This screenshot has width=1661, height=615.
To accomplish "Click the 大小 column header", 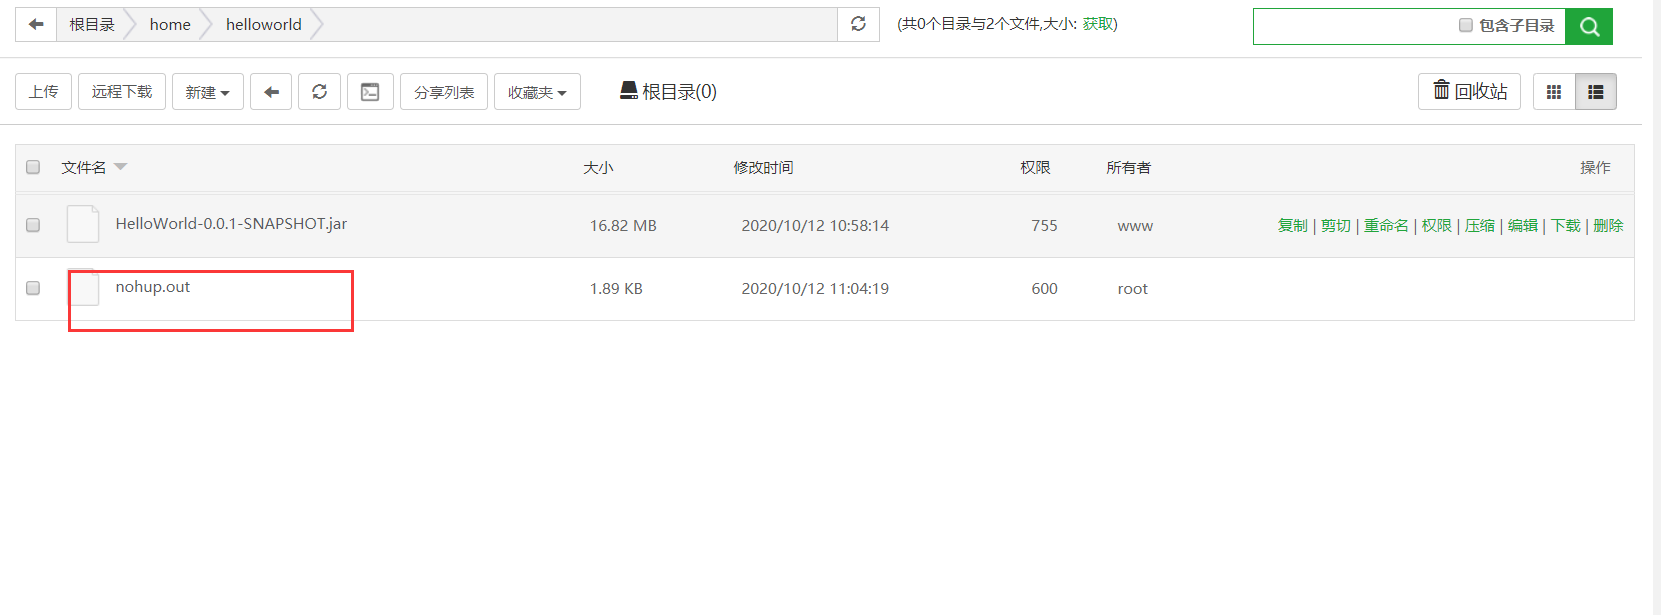I will (598, 168).
